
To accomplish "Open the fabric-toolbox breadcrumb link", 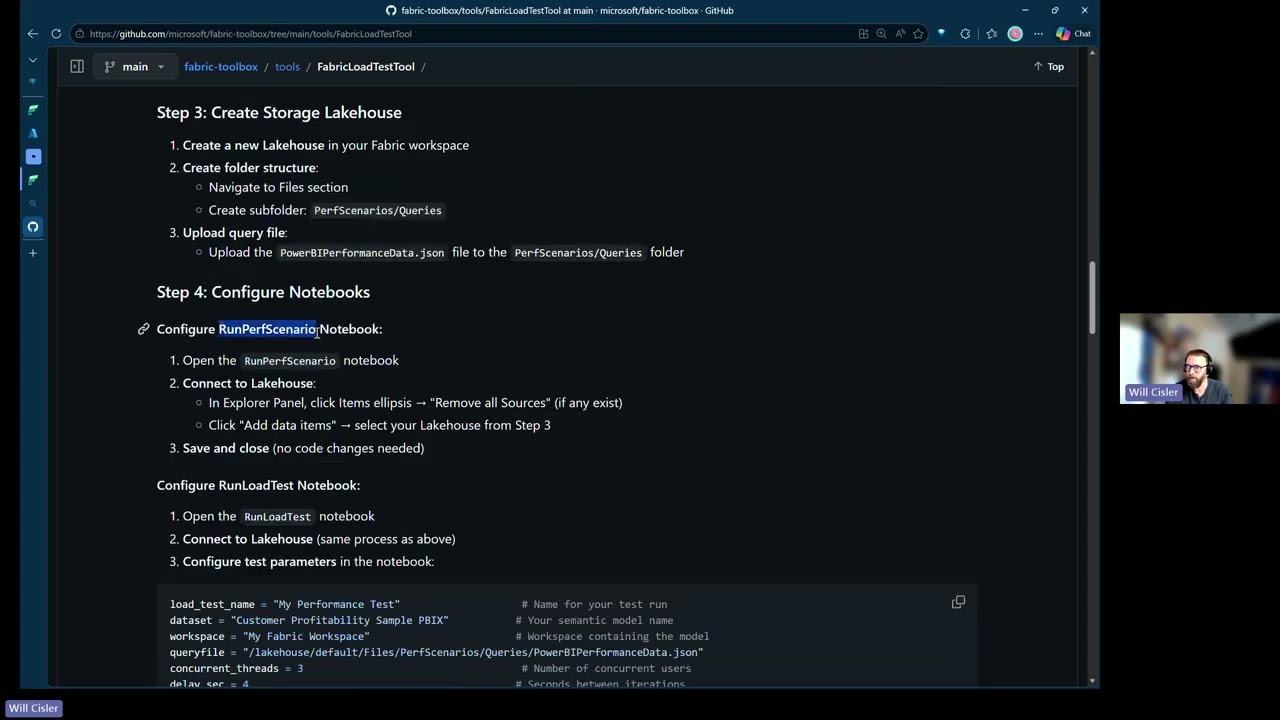I will point(221,67).
